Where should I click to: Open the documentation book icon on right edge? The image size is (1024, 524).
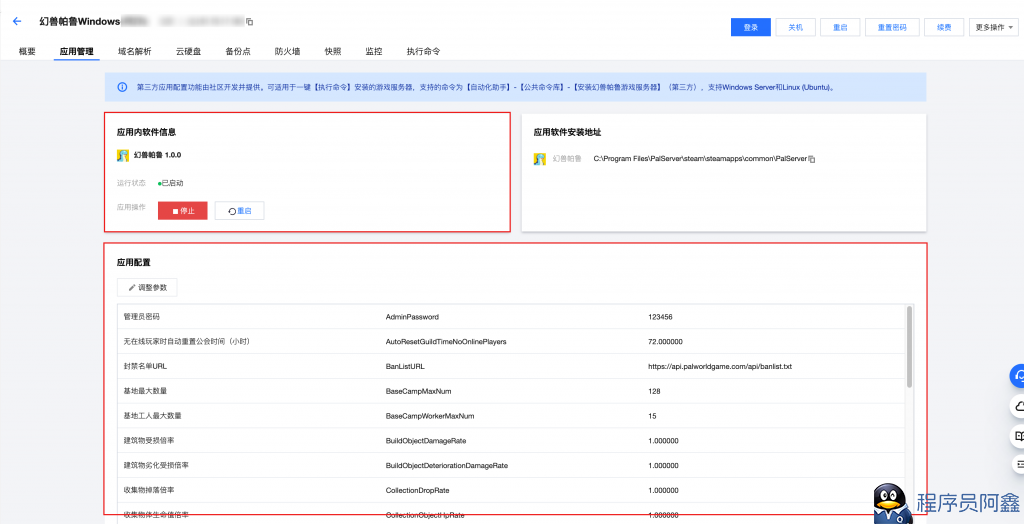coord(1017,435)
